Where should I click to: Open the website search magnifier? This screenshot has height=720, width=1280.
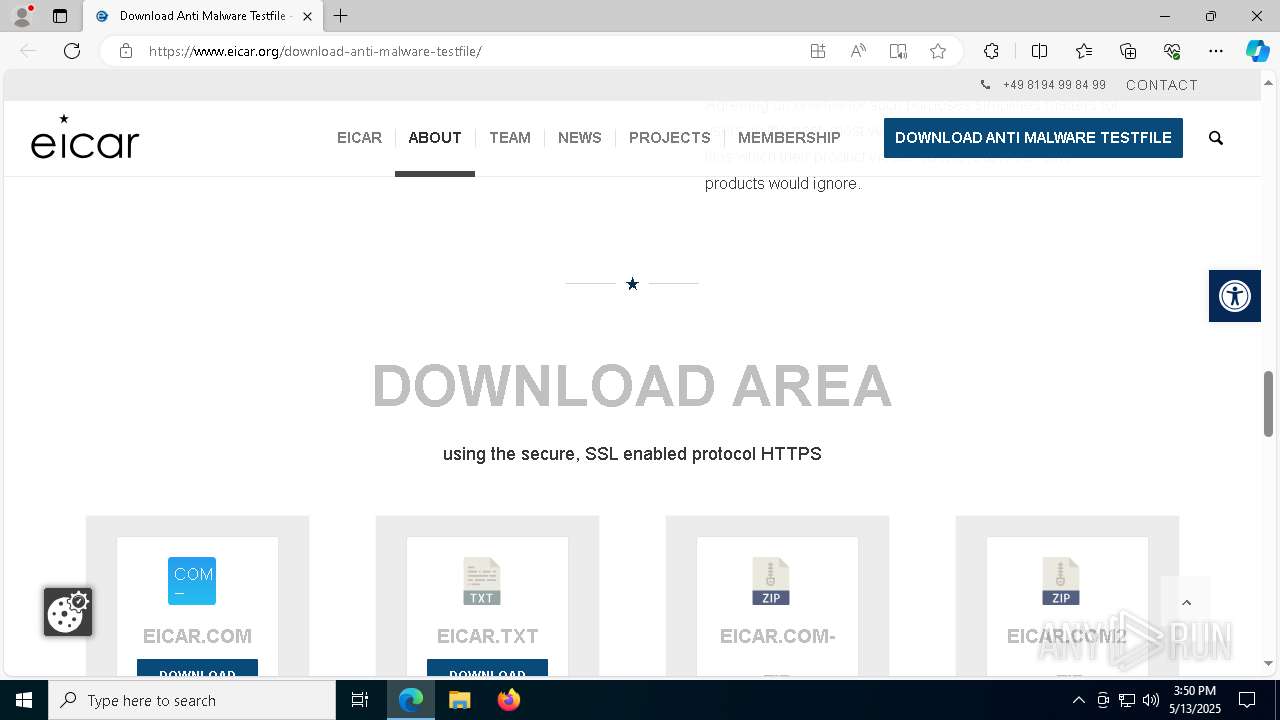pos(1216,138)
